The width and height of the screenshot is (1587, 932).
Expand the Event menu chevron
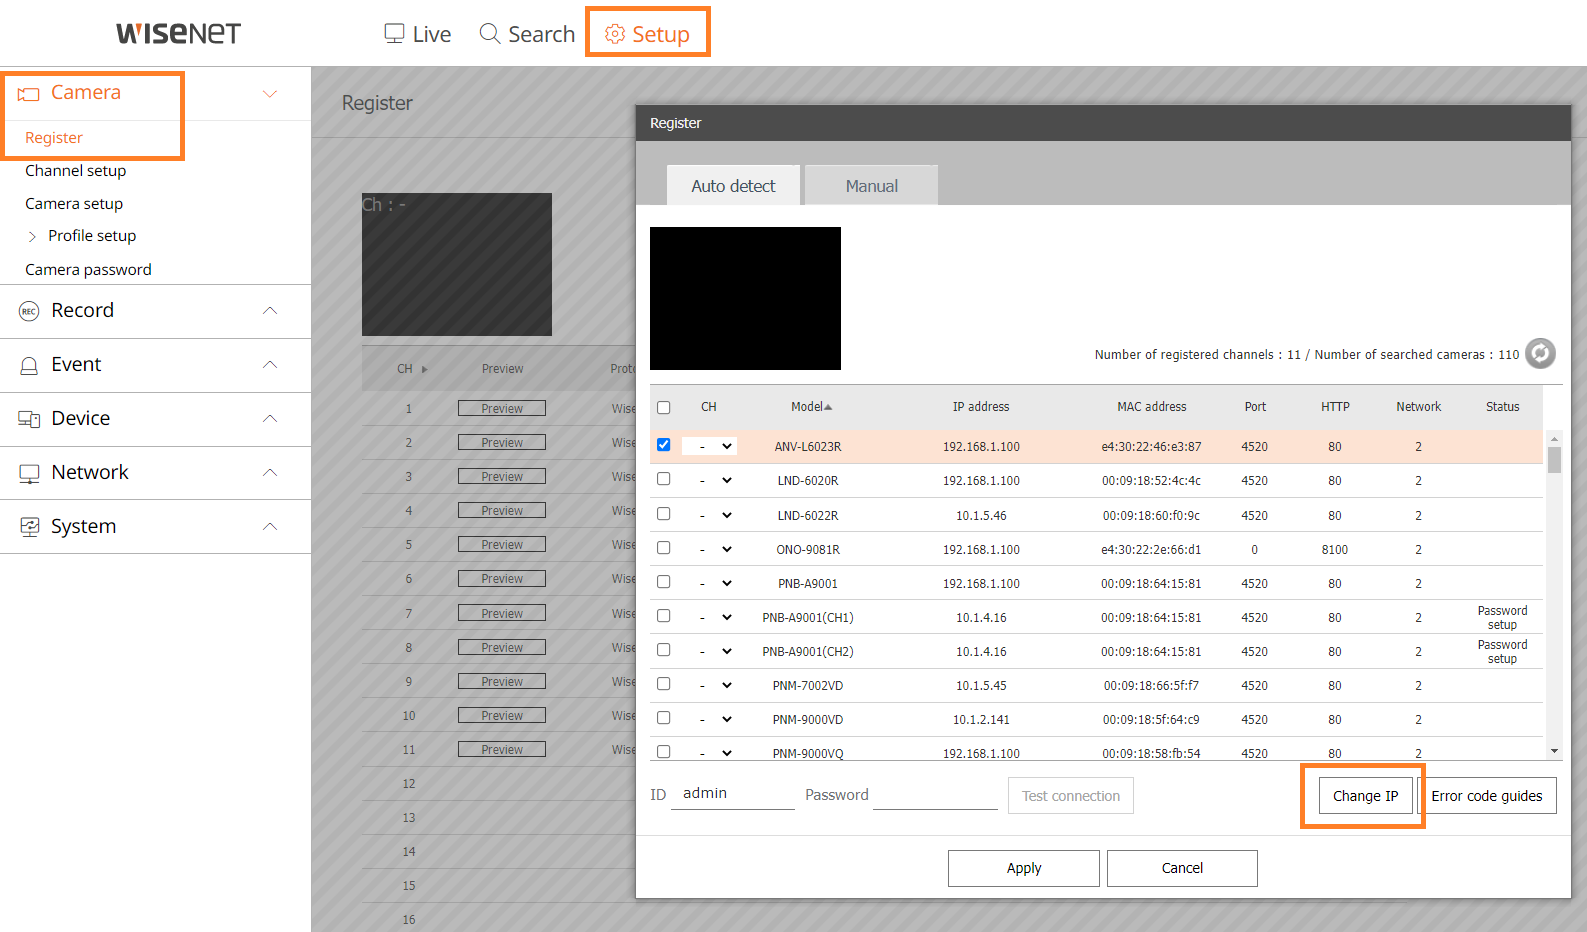[269, 365]
